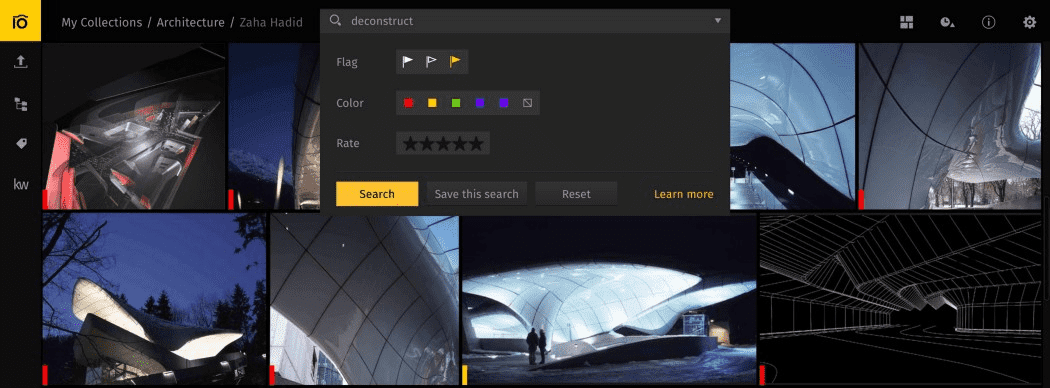
Task: Select the red color filter swatch
Action: [x=408, y=103]
